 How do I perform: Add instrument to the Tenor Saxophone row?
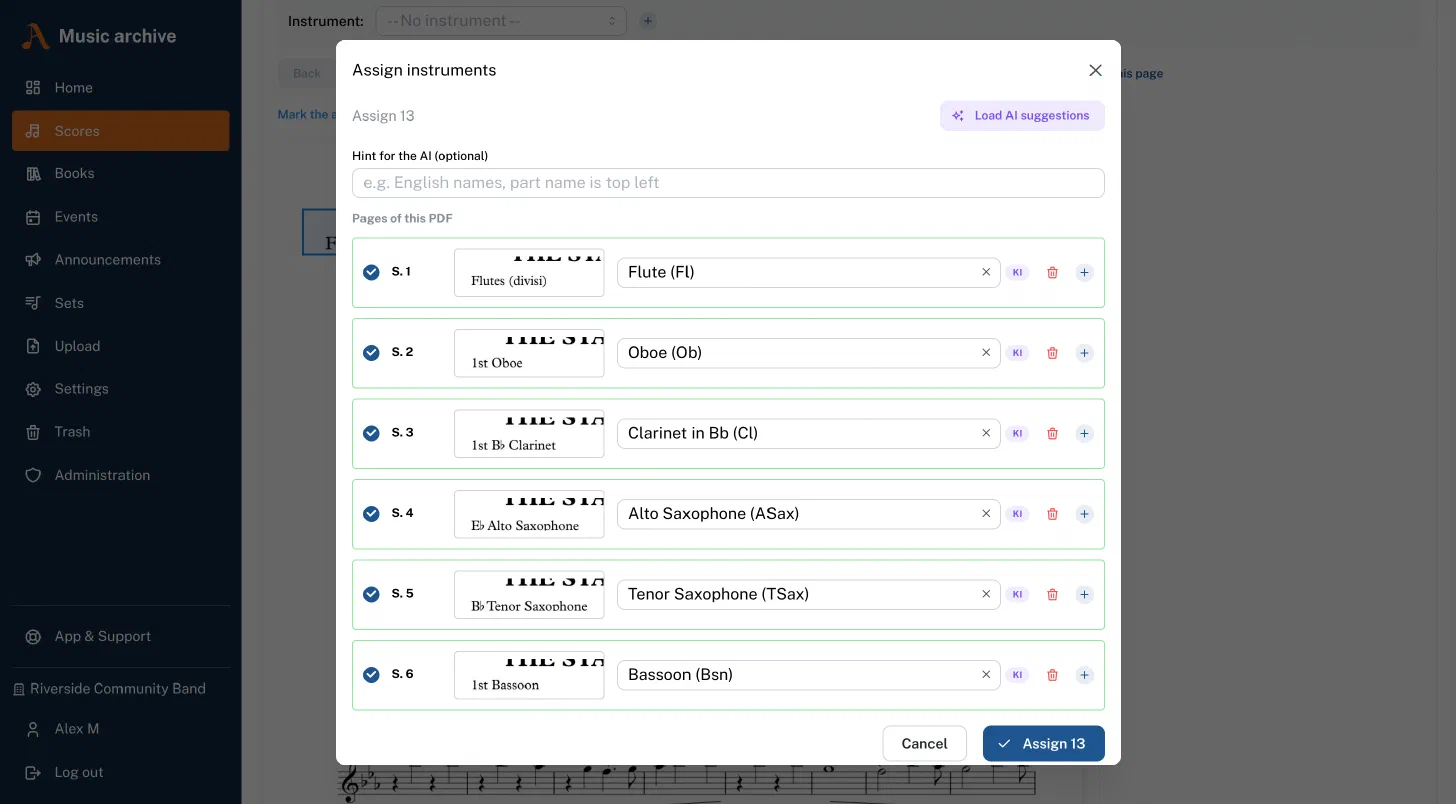pos(1084,595)
